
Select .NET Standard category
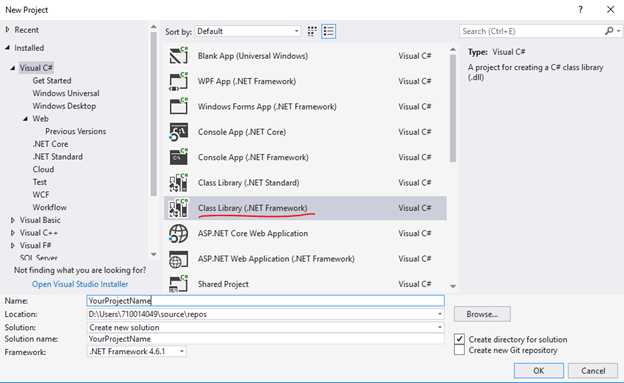pyautogui.click(x=58, y=157)
